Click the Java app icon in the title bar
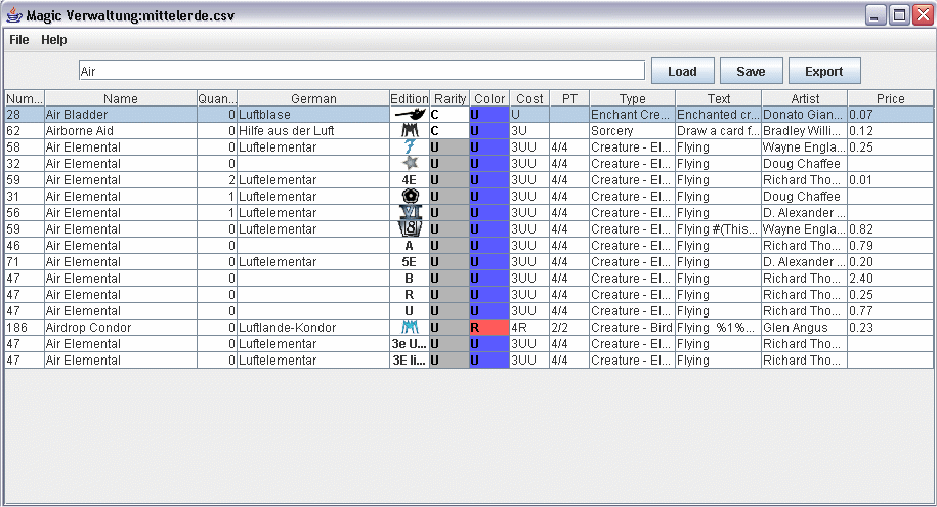 tap(14, 15)
